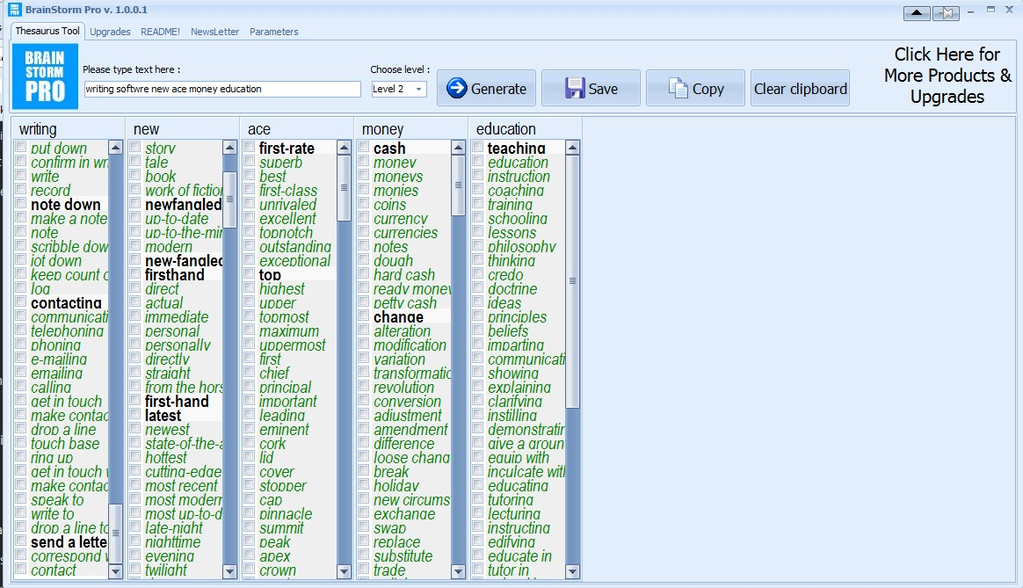1023x588 pixels.
Task: Switch to the NewsLetter tab
Action: pyautogui.click(x=215, y=31)
